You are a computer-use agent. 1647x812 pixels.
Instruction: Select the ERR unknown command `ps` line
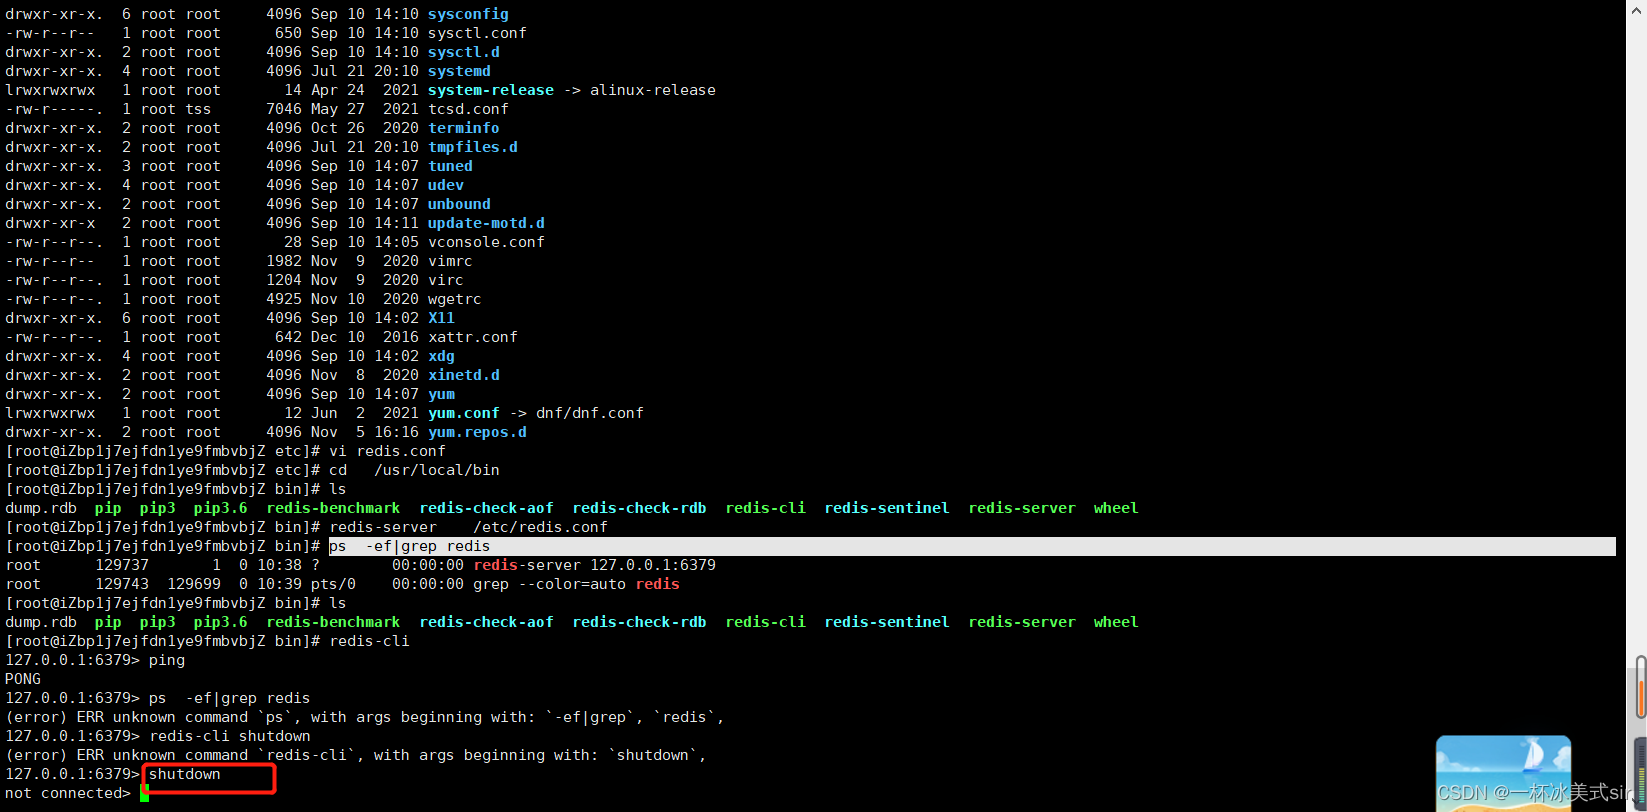[365, 717]
